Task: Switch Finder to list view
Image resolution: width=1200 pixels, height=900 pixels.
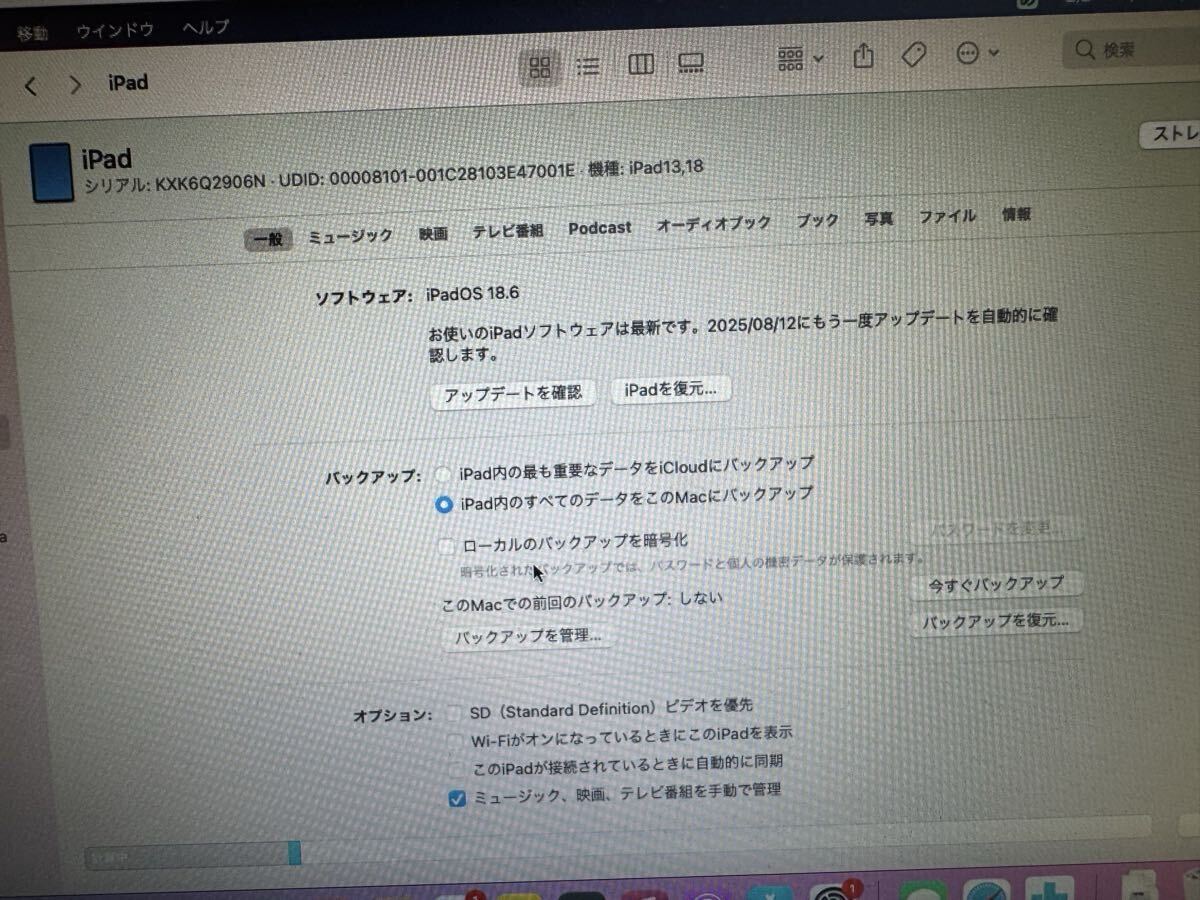Action: tap(589, 67)
